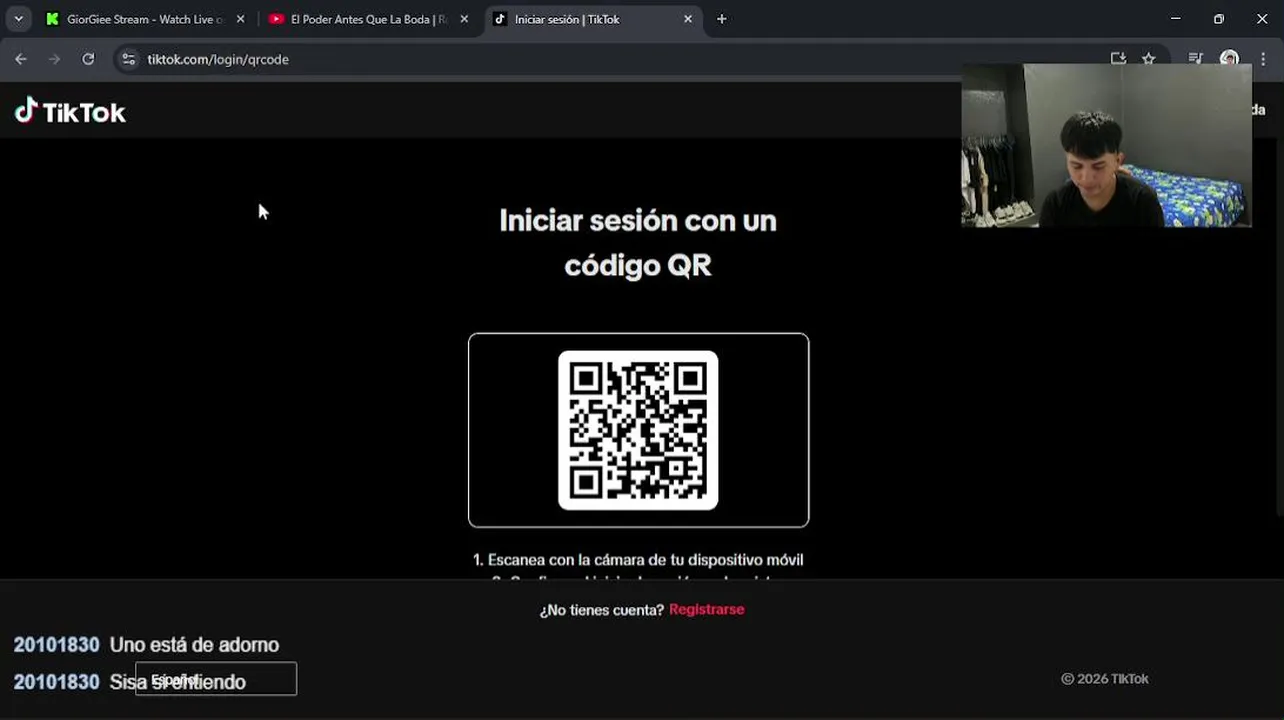This screenshot has height=720, width=1284.
Task: Click the TikTok logo
Action: tap(70, 111)
